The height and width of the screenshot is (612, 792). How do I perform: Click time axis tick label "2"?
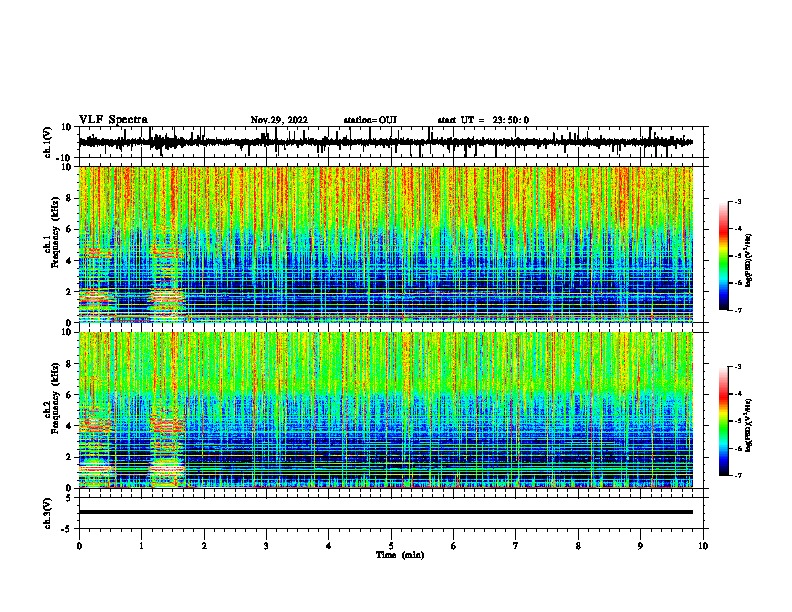(204, 546)
